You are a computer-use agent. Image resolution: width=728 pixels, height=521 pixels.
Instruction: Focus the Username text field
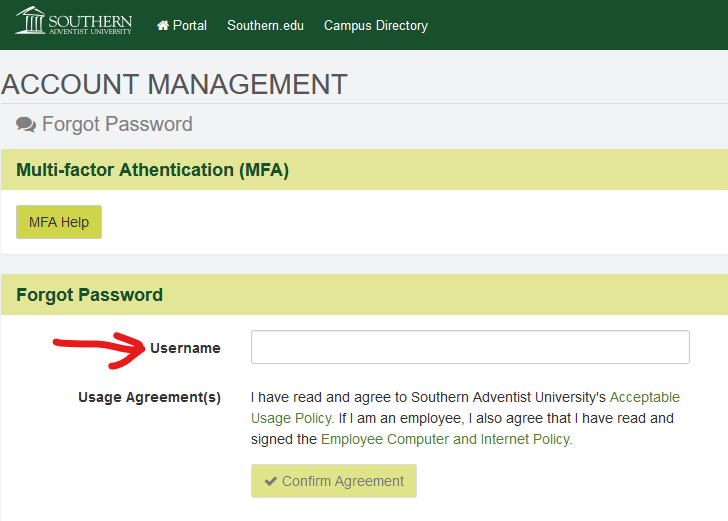pyautogui.click(x=470, y=347)
